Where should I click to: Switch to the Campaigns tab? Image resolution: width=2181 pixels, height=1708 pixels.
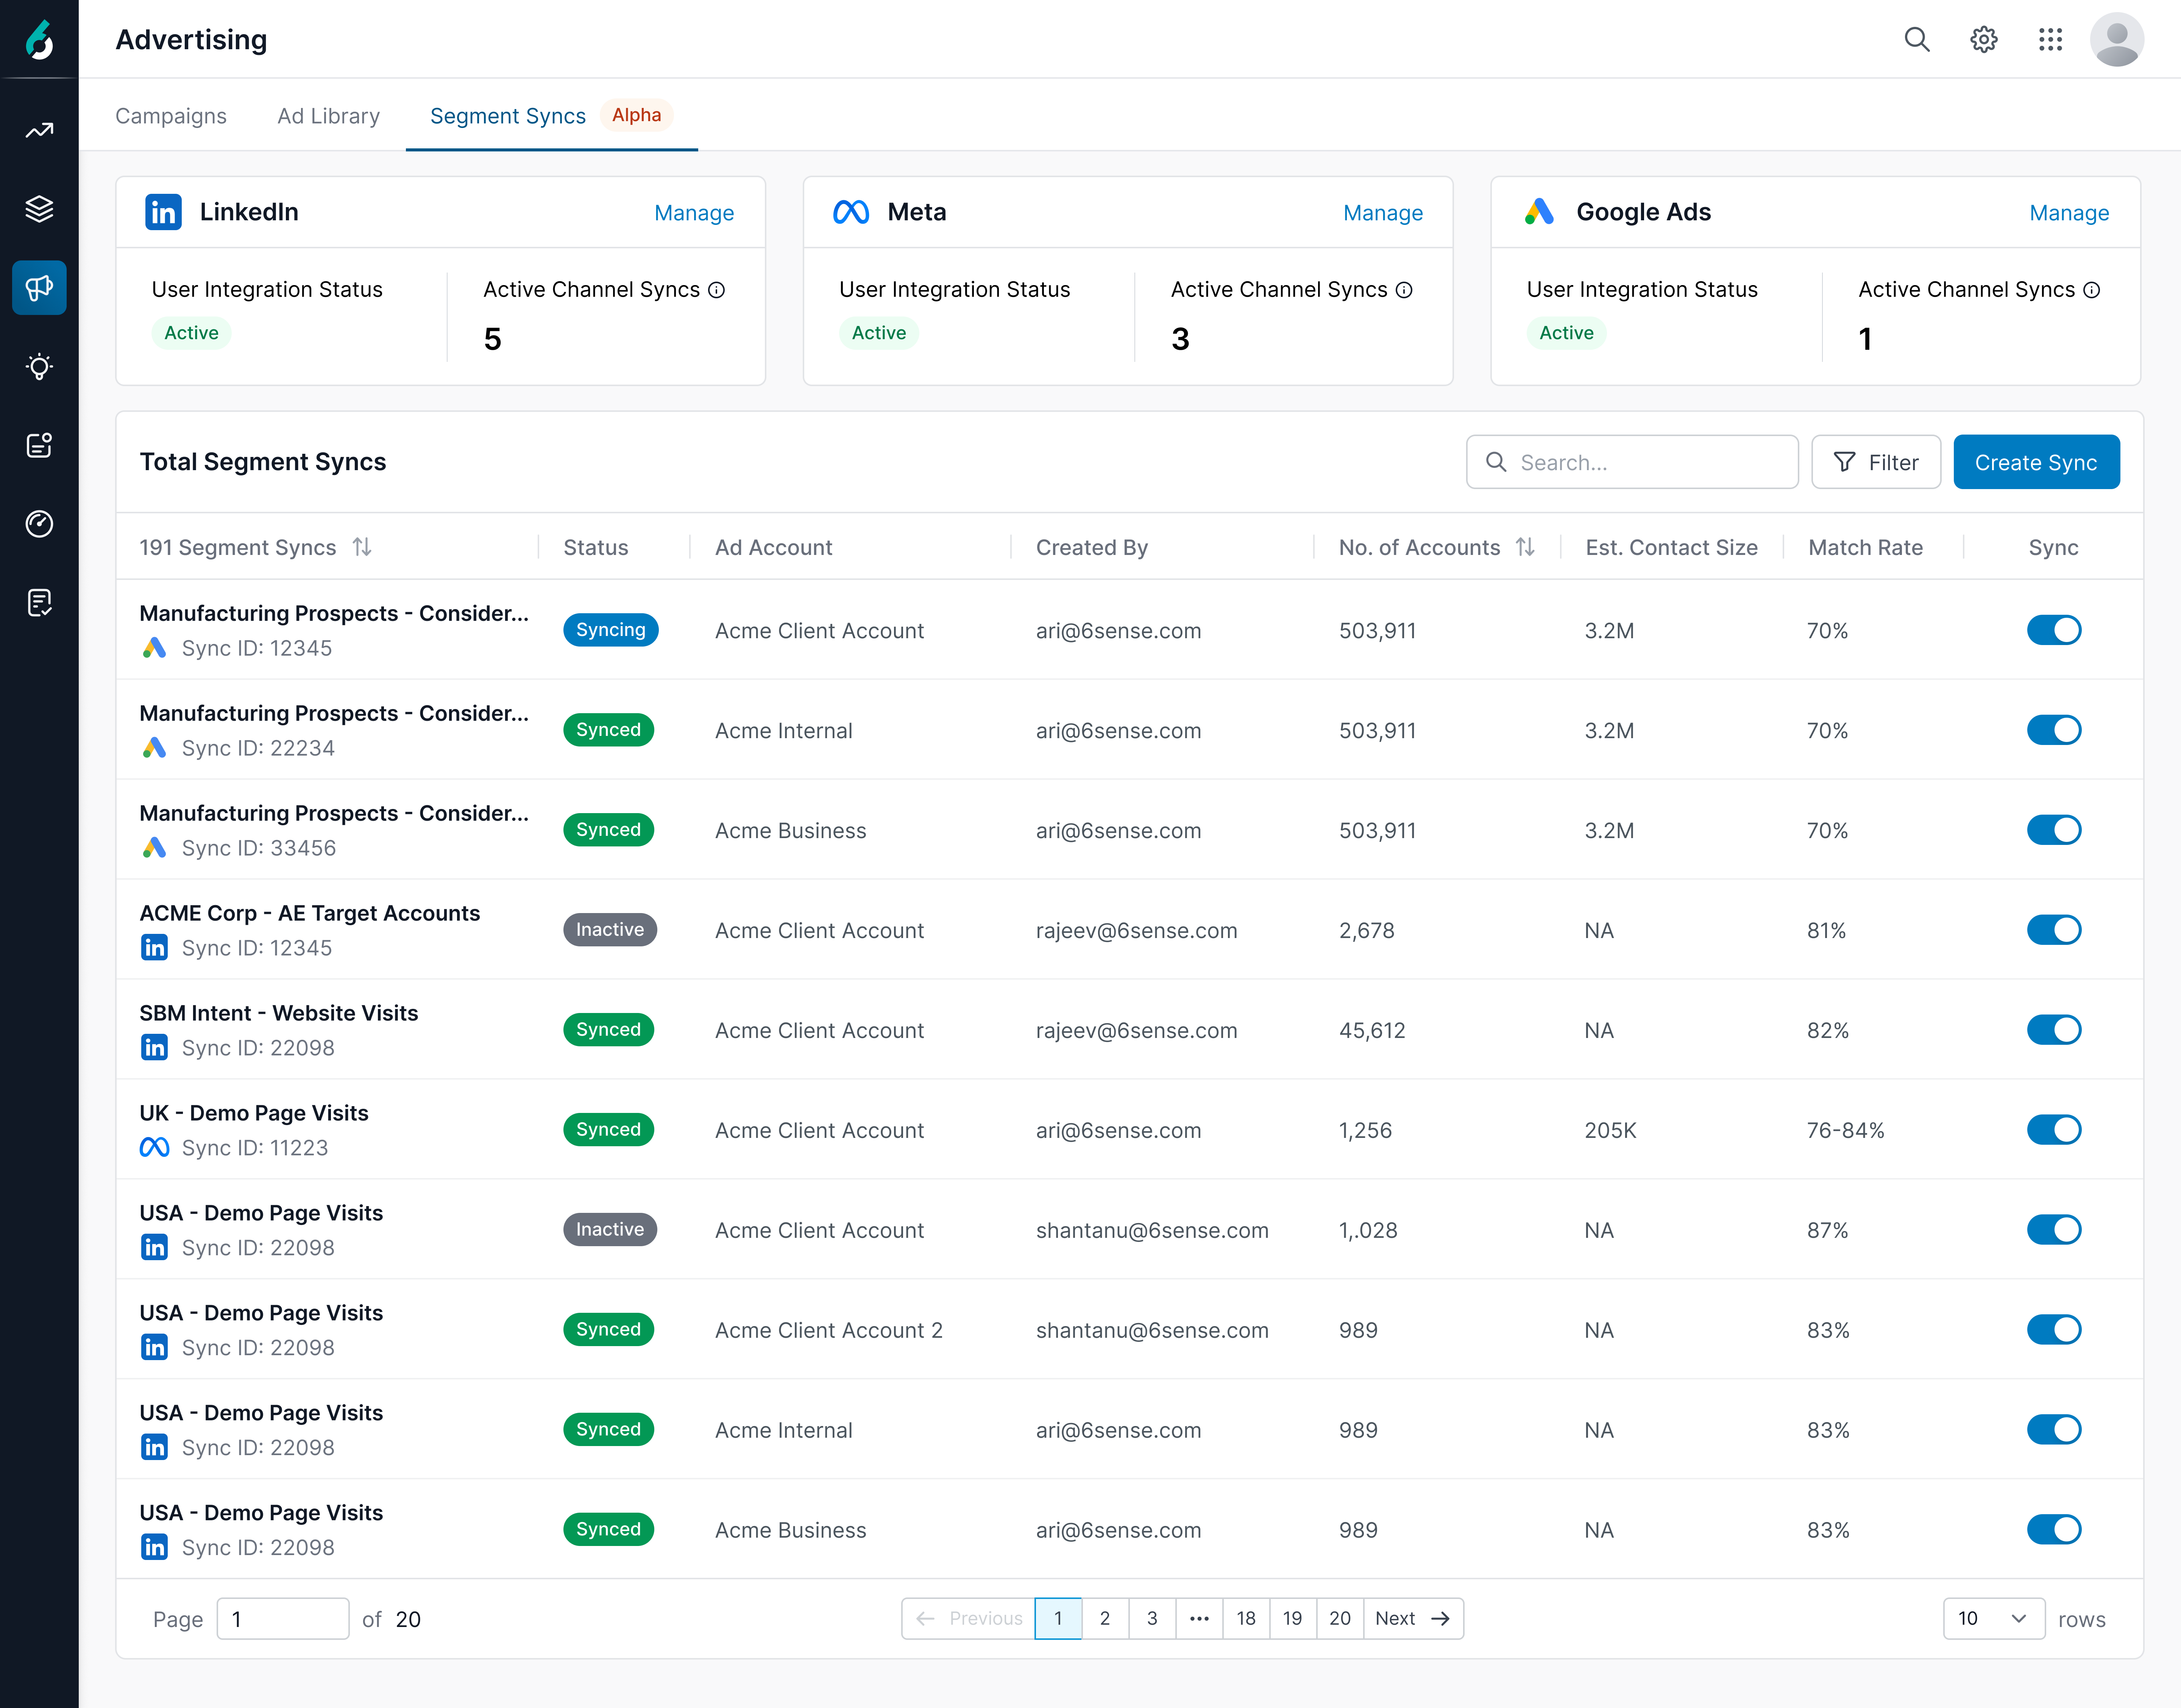[171, 116]
